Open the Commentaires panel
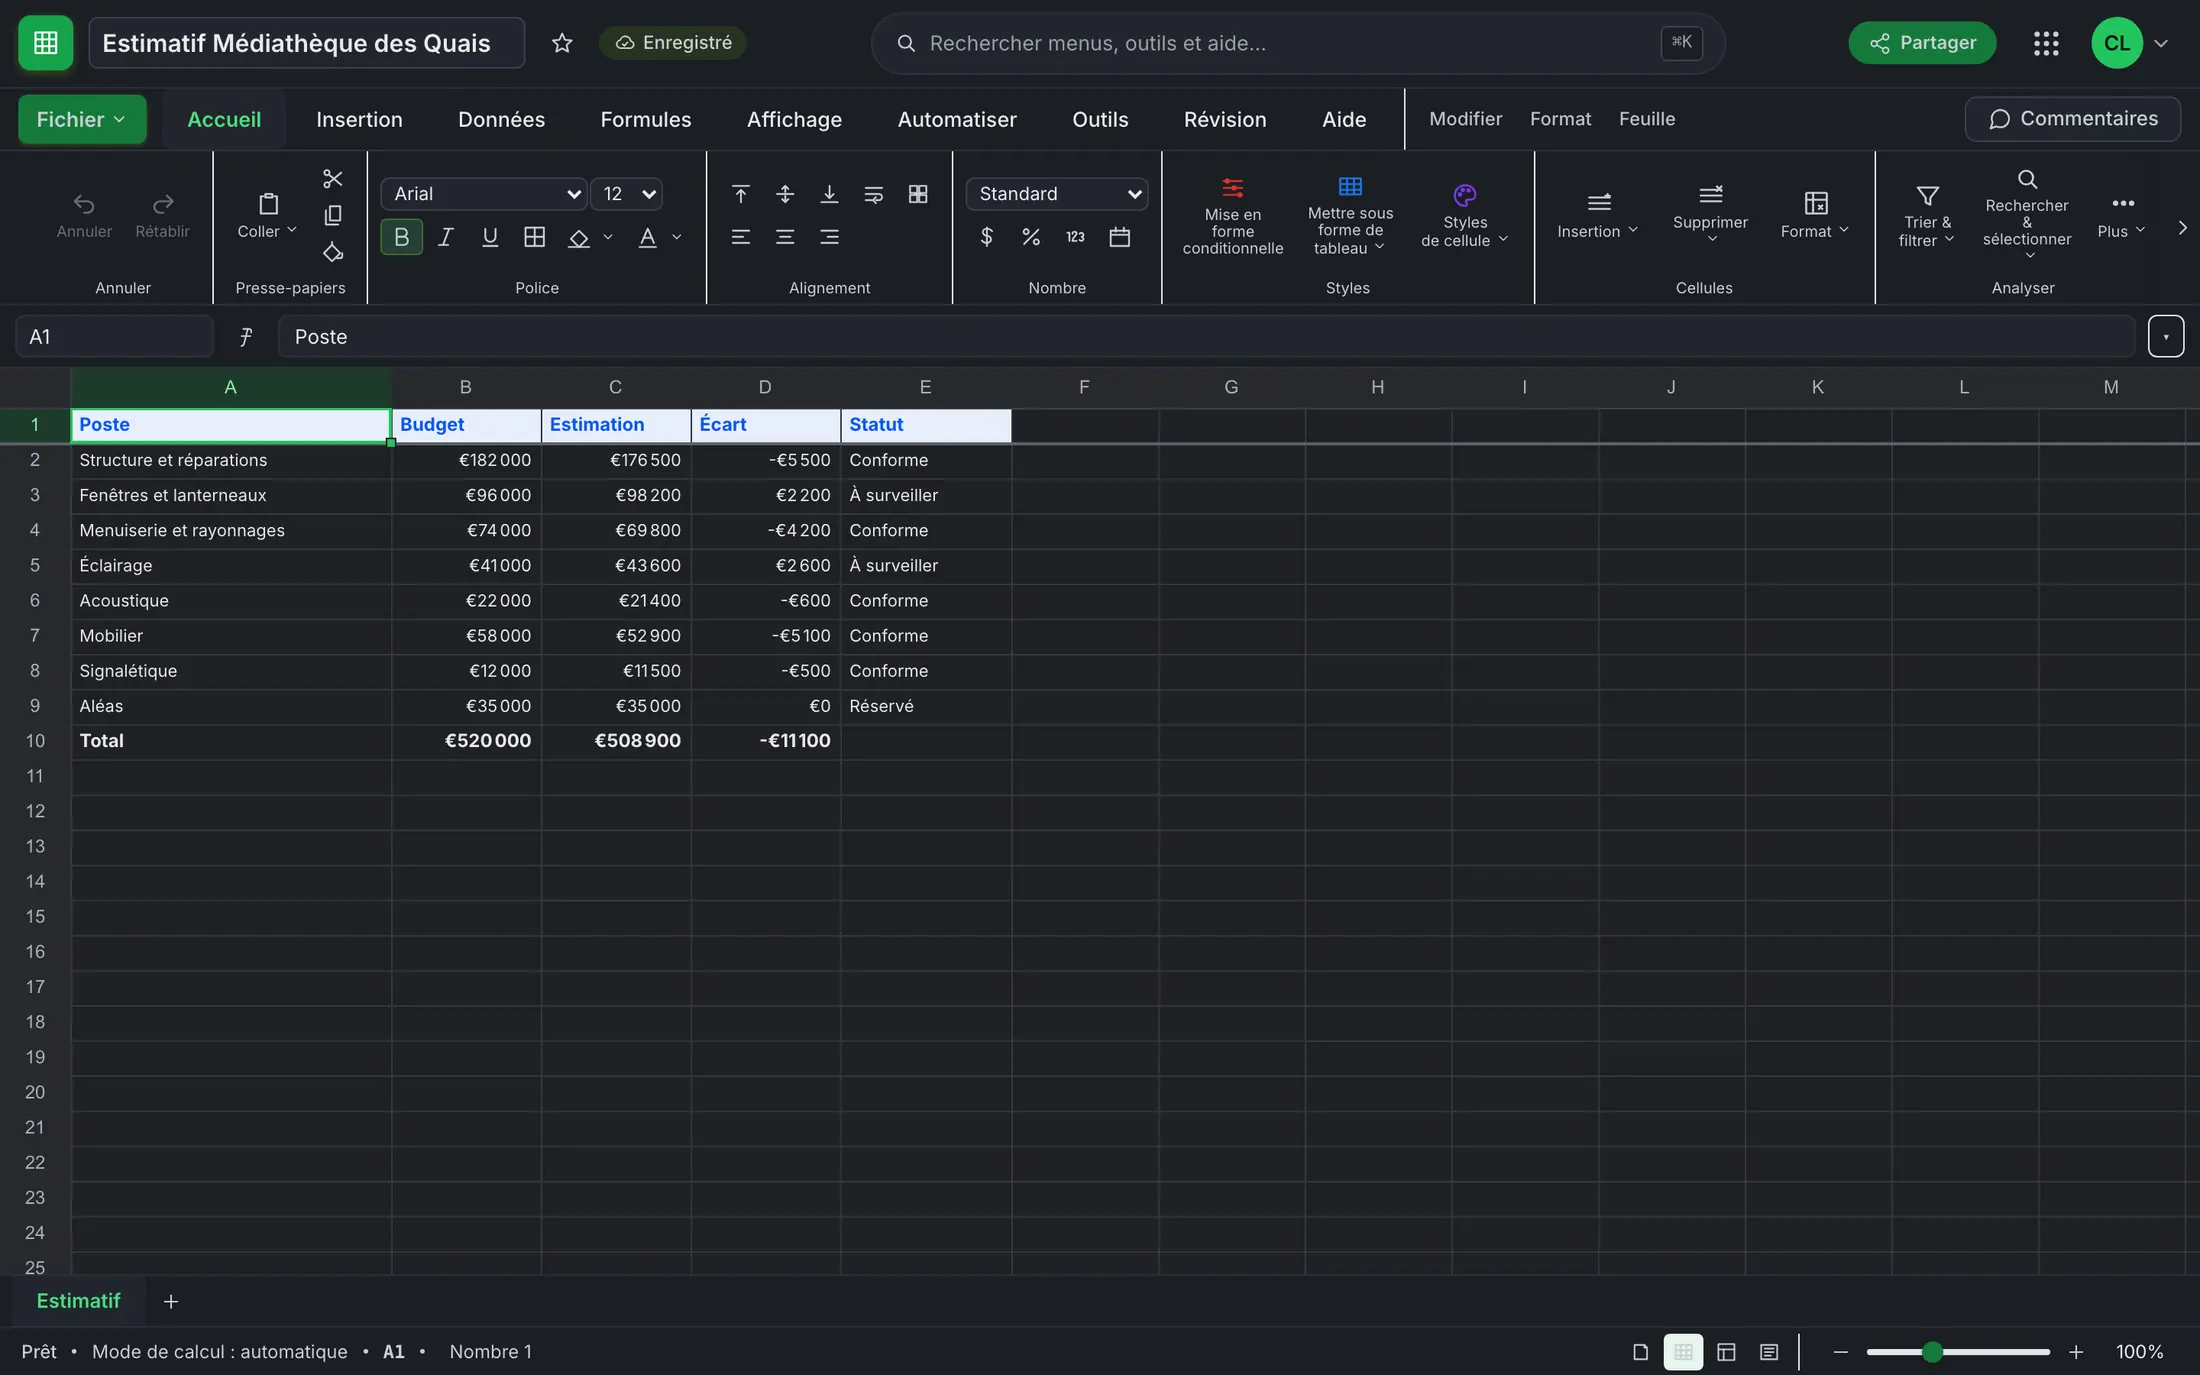 click(2073, 119)
